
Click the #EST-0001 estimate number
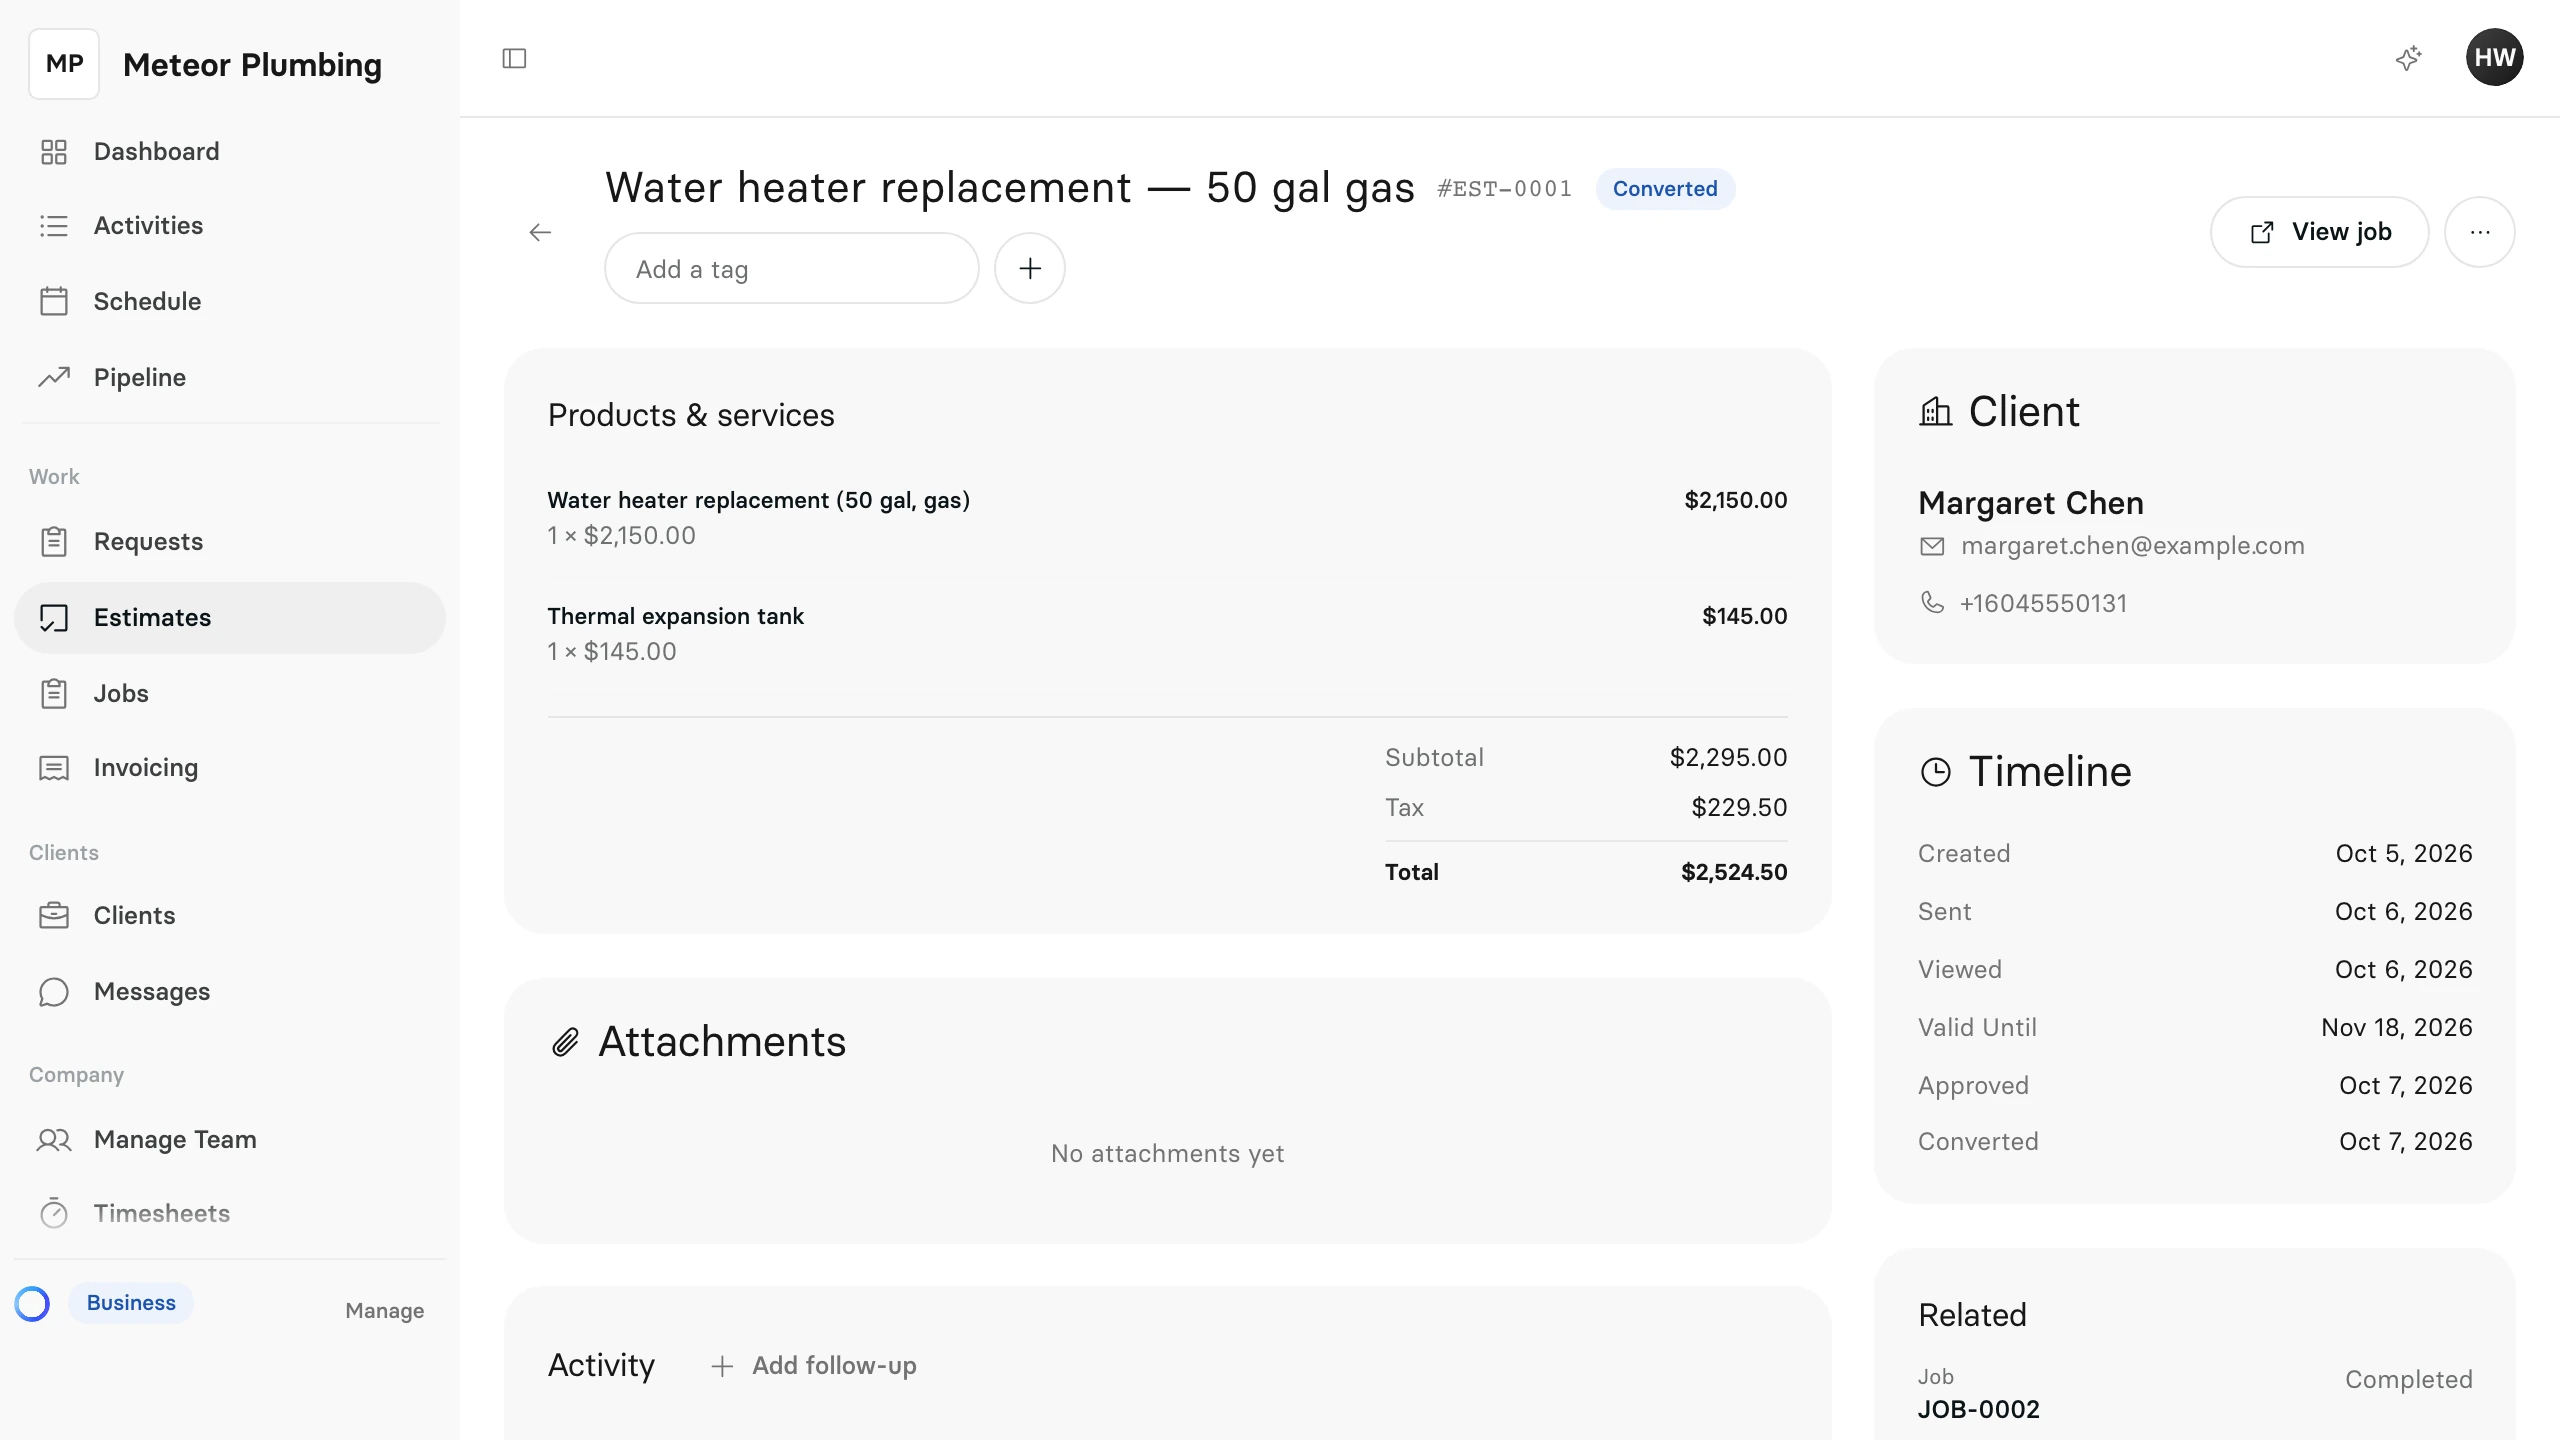tap(1504, 189)
